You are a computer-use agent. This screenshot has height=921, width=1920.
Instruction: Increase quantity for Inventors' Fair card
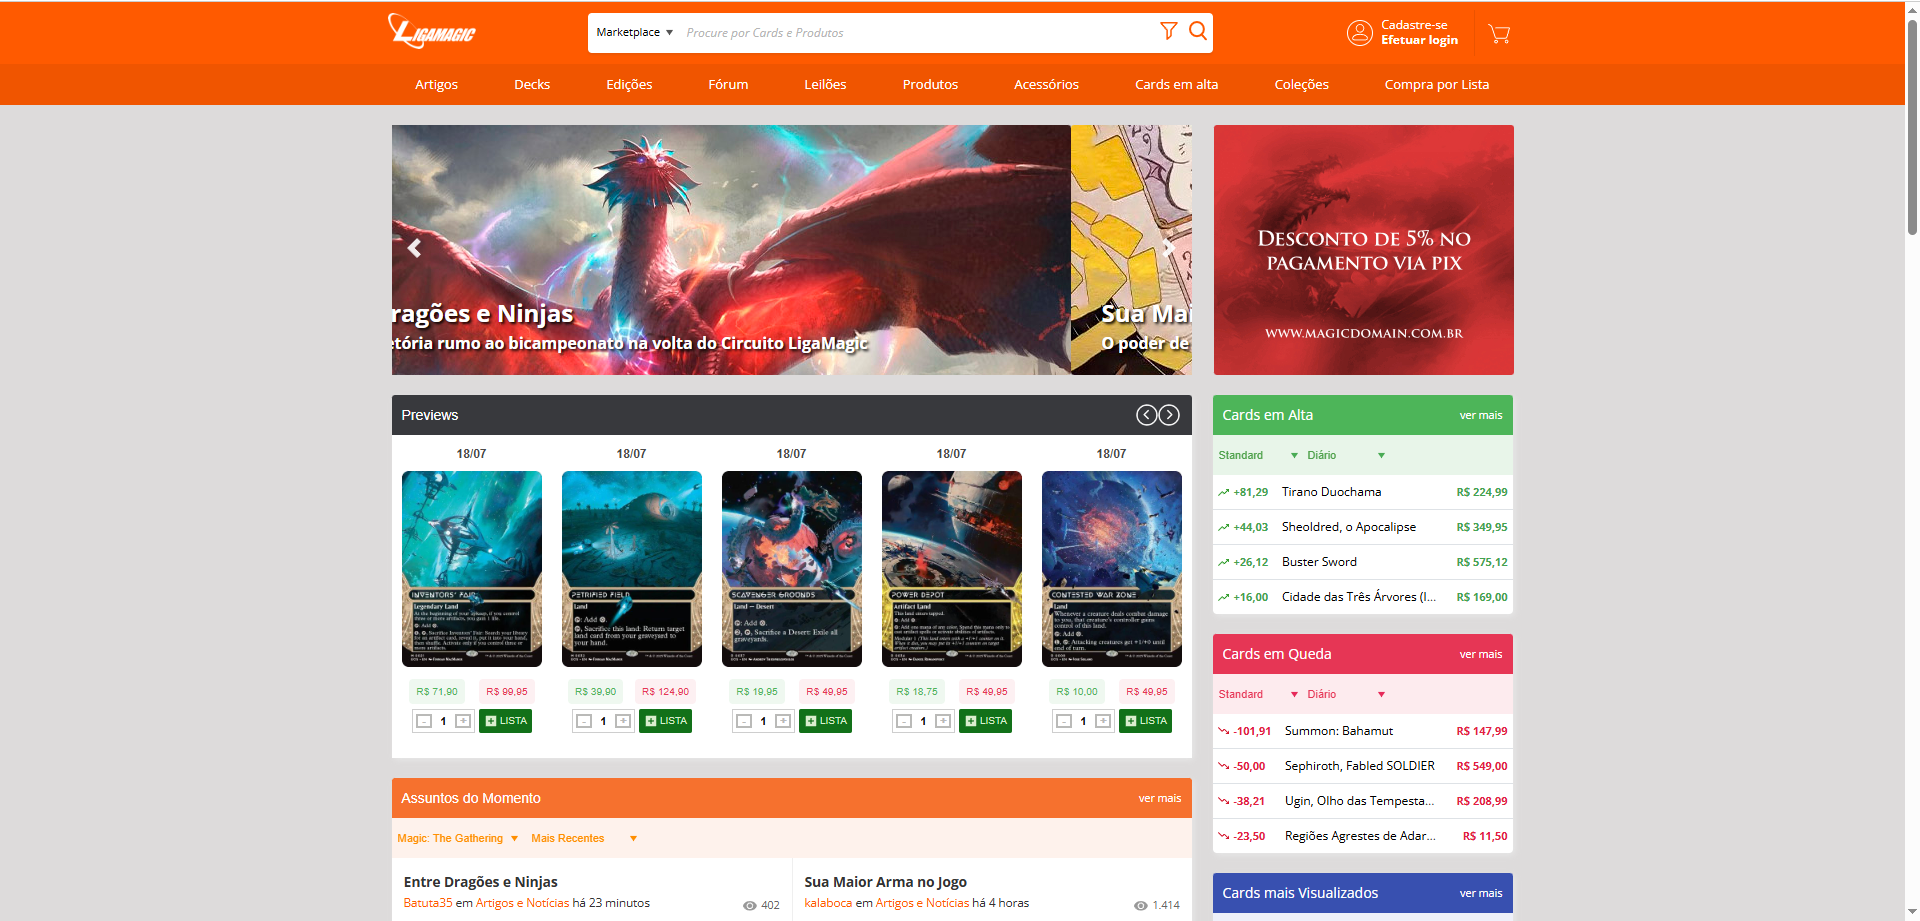(463, 721)
